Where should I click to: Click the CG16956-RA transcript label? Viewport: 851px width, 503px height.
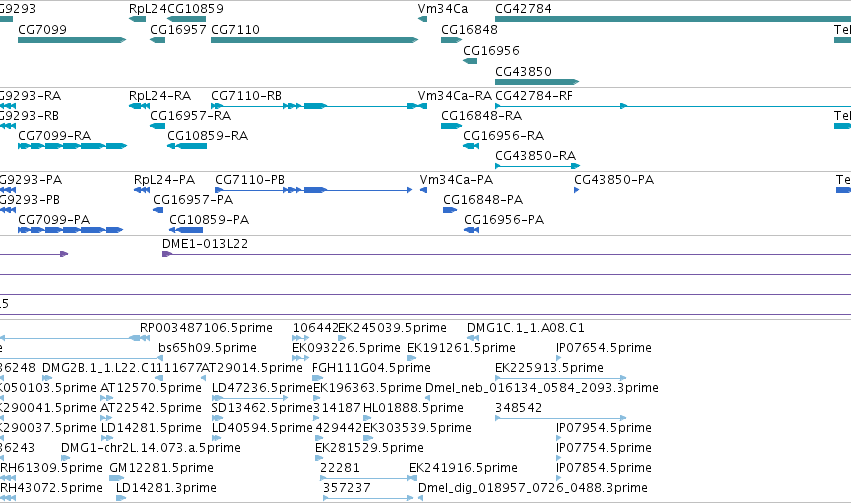click(504, 136)
